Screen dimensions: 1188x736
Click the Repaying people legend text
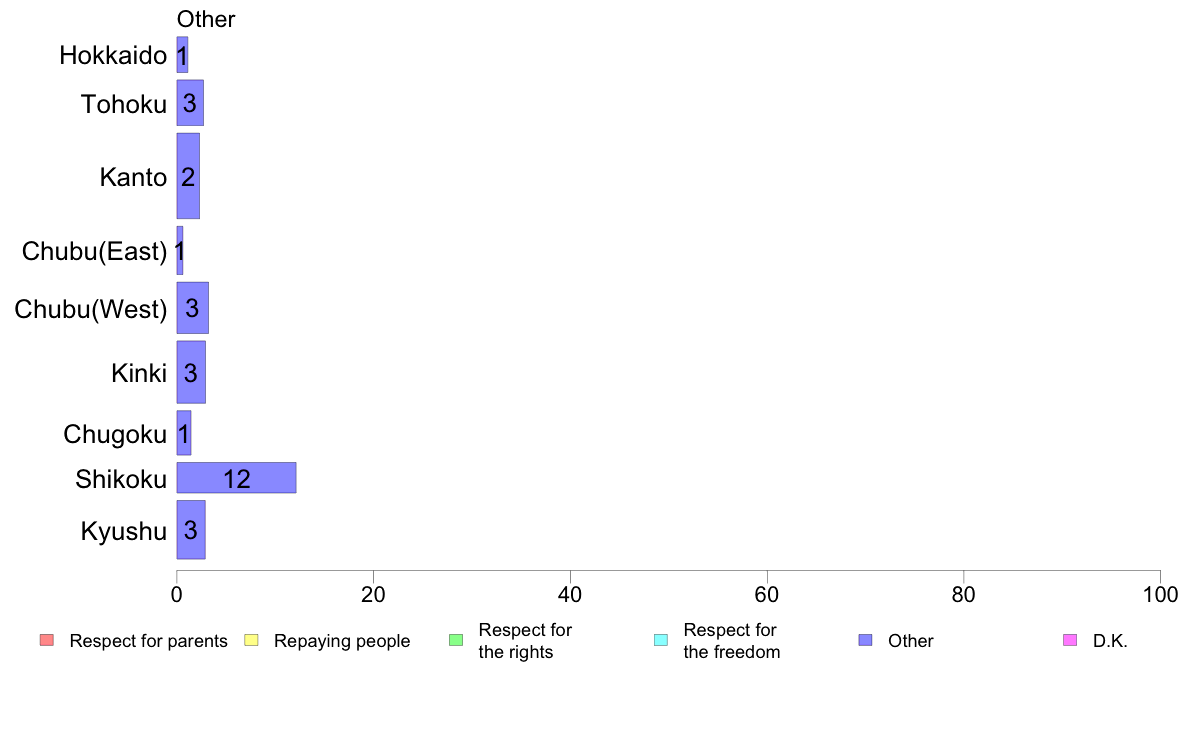342,641
